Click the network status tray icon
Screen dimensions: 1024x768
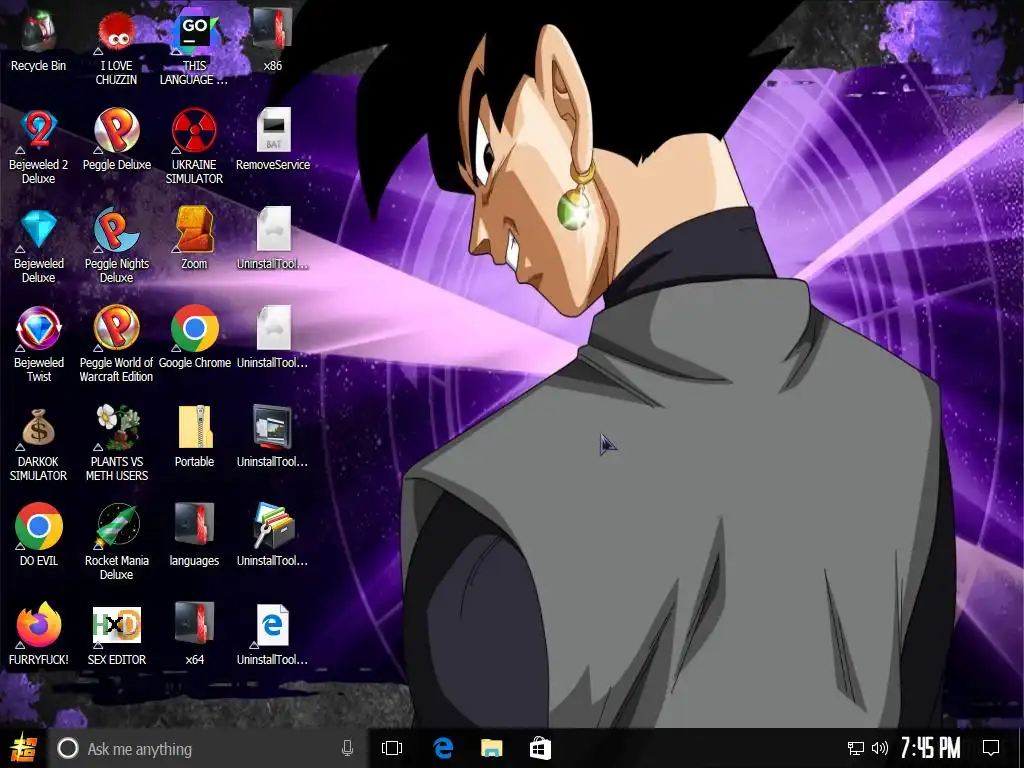856,748
